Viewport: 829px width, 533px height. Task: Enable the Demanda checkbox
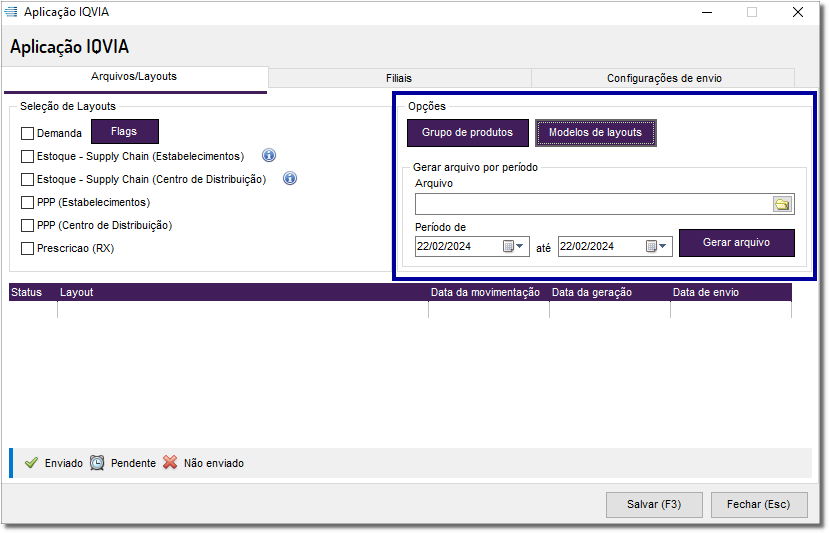pyautogui.click(x=27, y=133)
